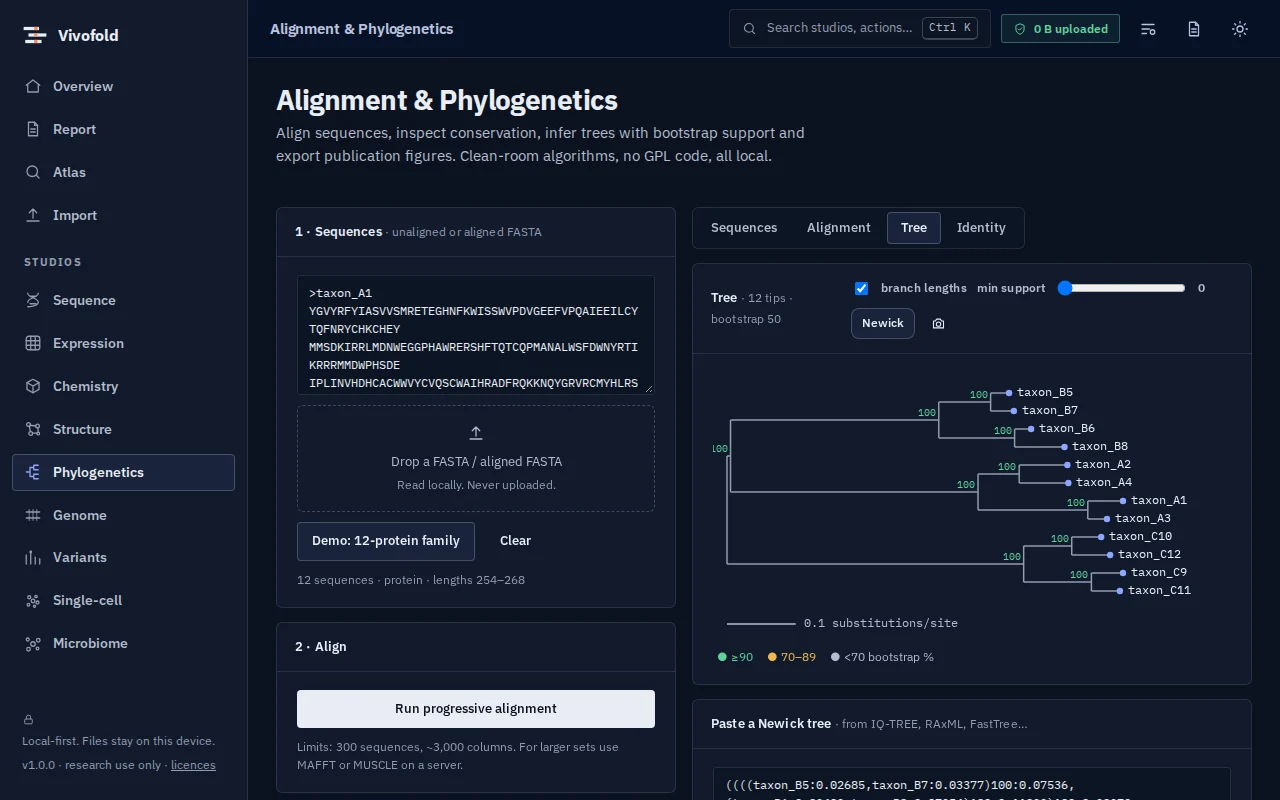Uncheck the branch lengths checkbox
Screen dimensions: 1280x800
click(x=861, y=288)
